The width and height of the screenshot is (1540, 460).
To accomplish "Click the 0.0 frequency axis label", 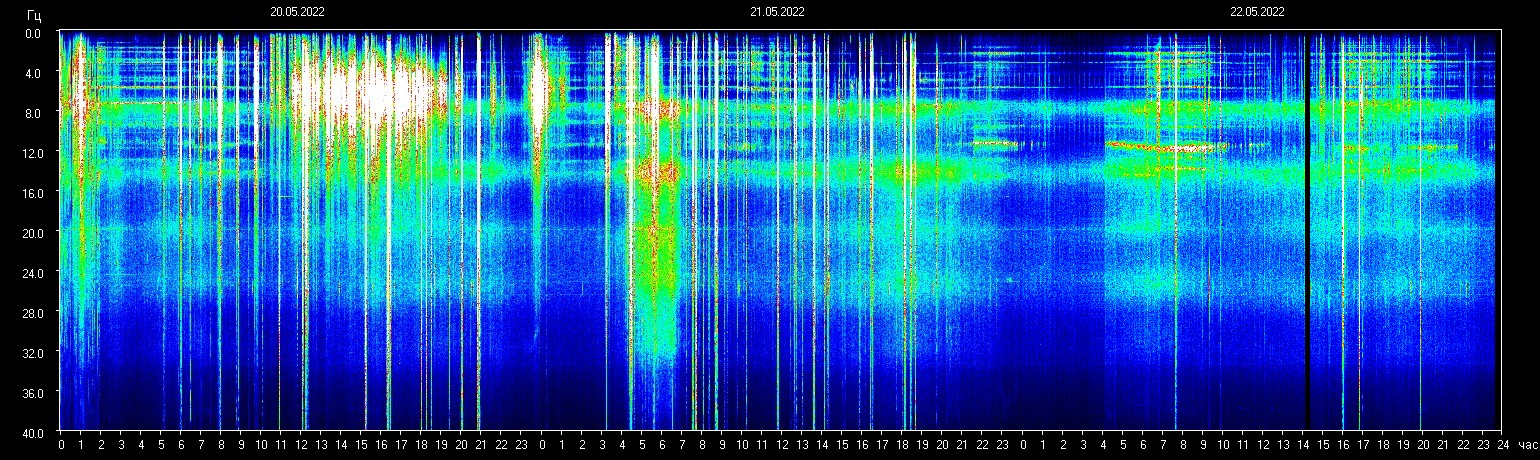I will (x=33, y=33).
